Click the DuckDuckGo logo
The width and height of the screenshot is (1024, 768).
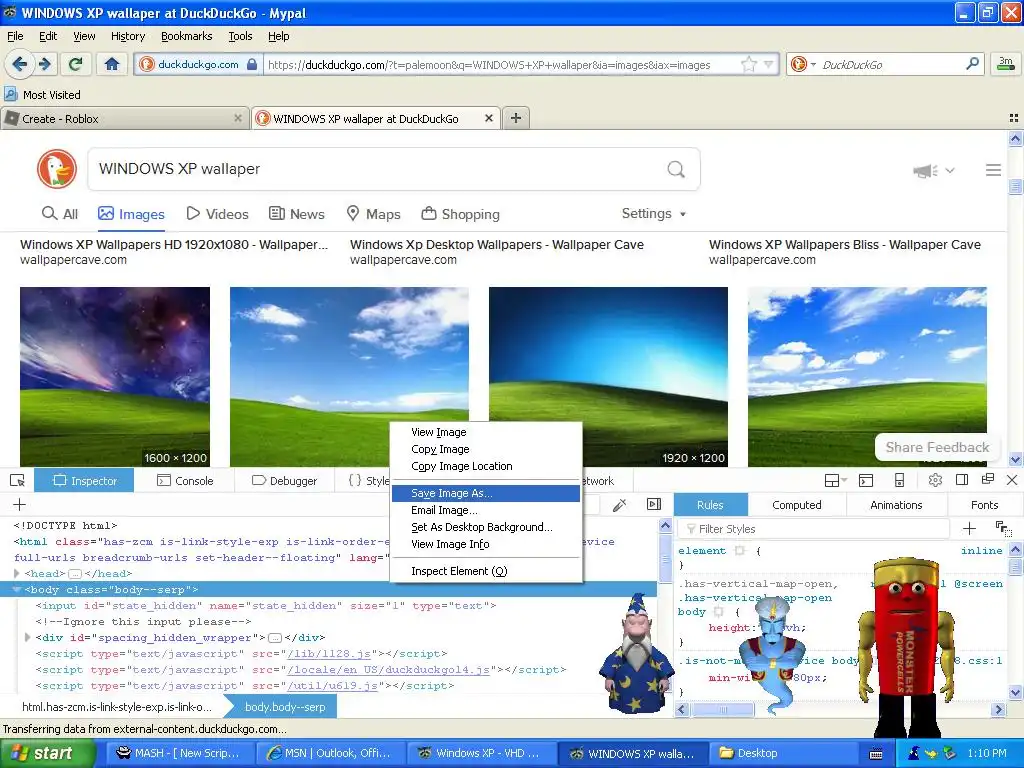(x=57, y=169)
